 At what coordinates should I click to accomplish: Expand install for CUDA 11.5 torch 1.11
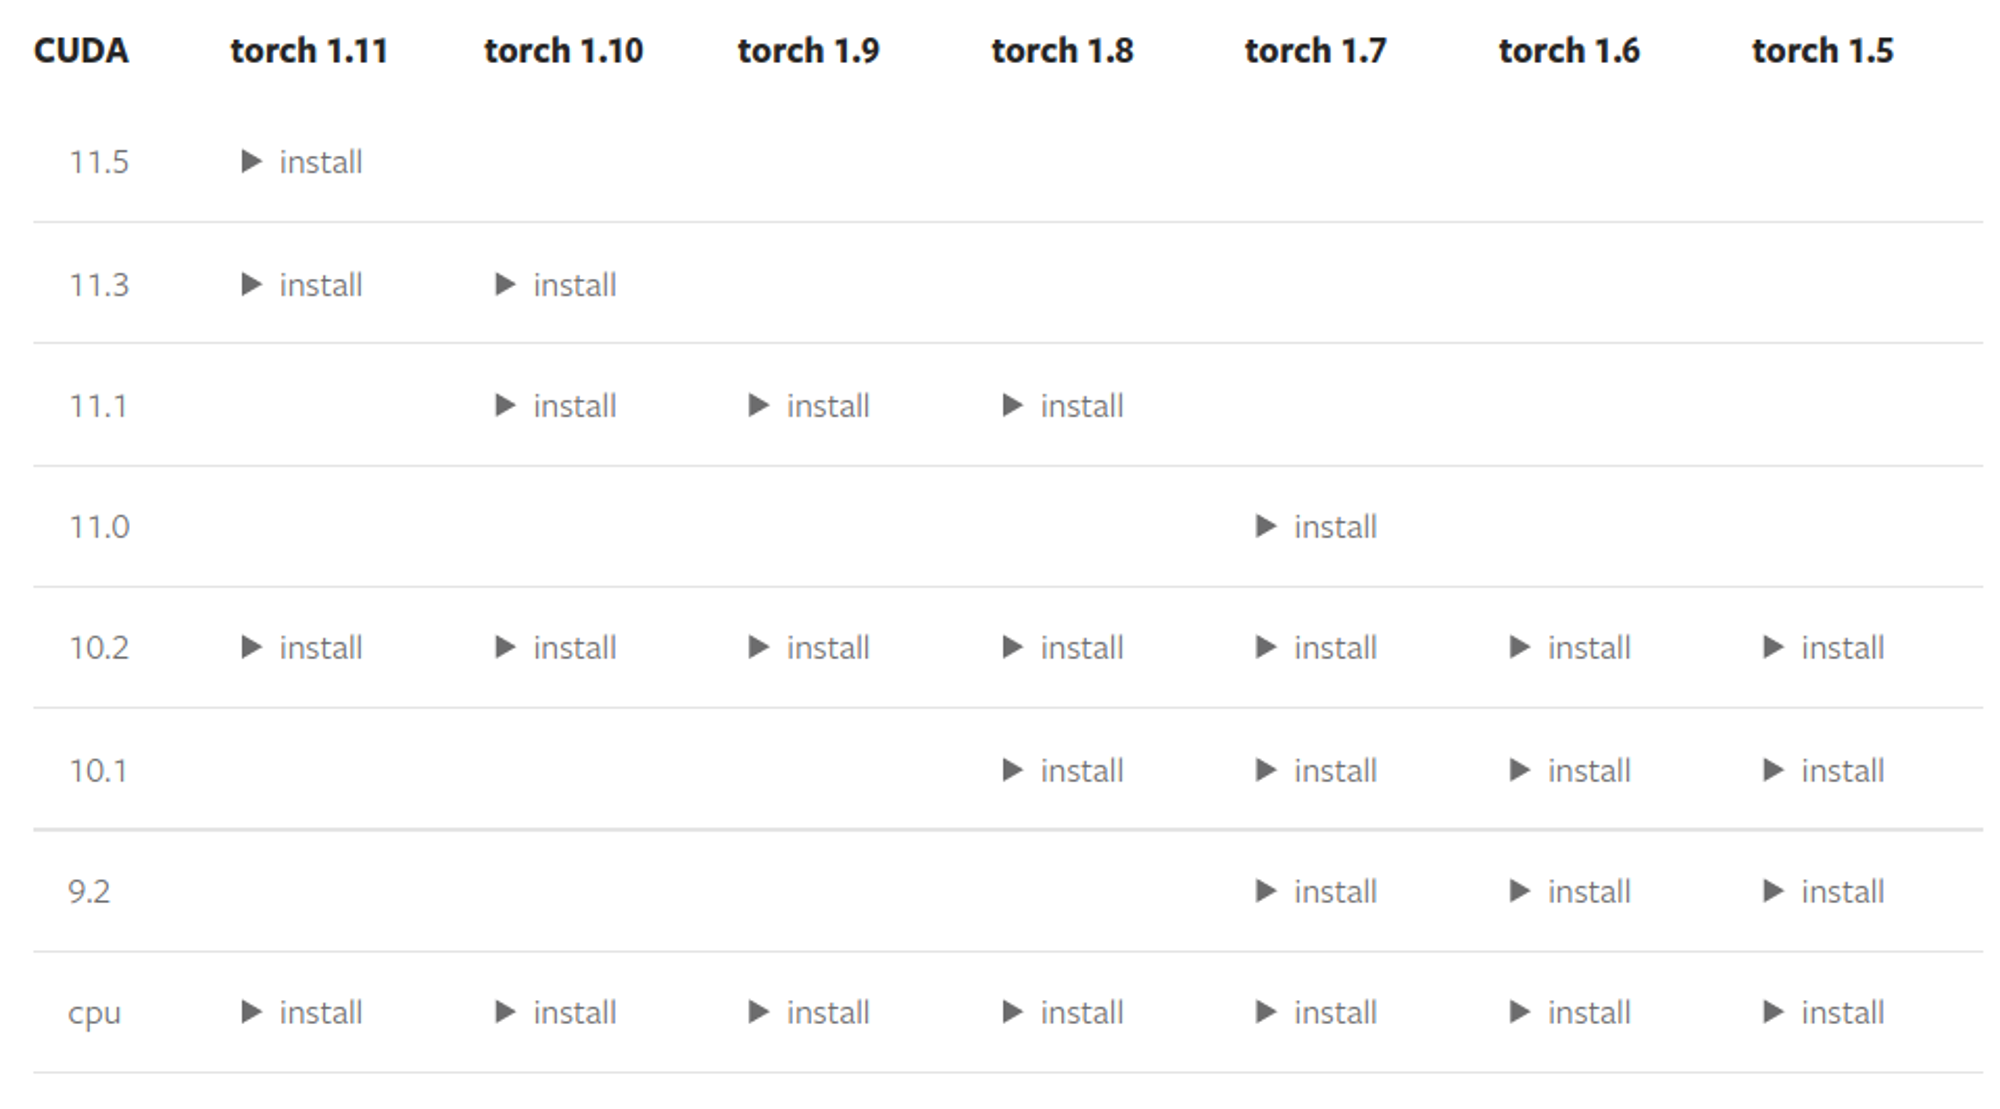click(x=302, y=162)
